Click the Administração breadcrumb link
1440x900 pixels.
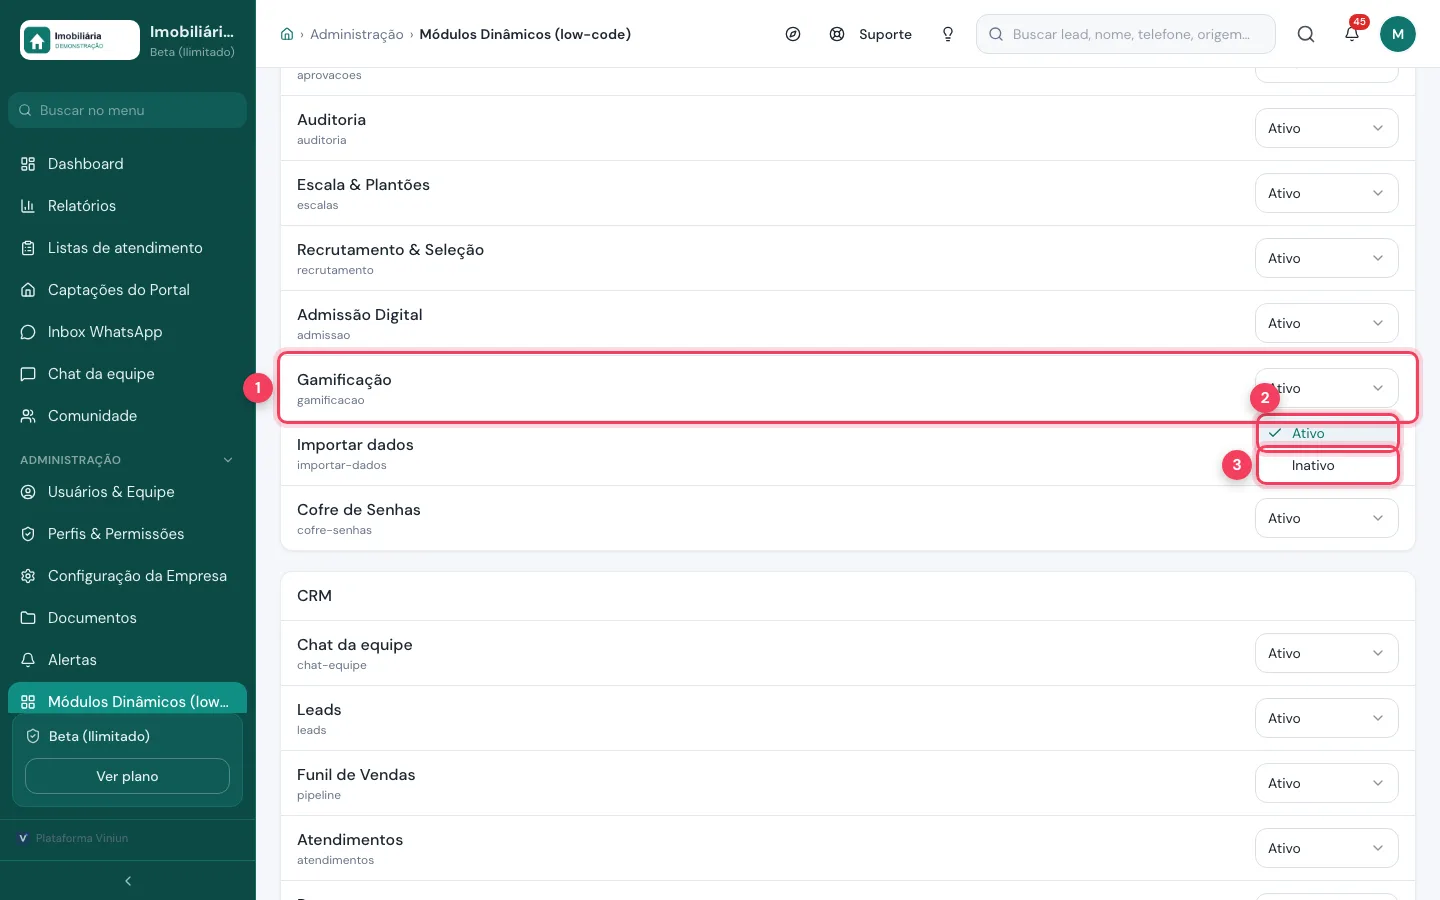pyautogui.click(x=357, y=34)
